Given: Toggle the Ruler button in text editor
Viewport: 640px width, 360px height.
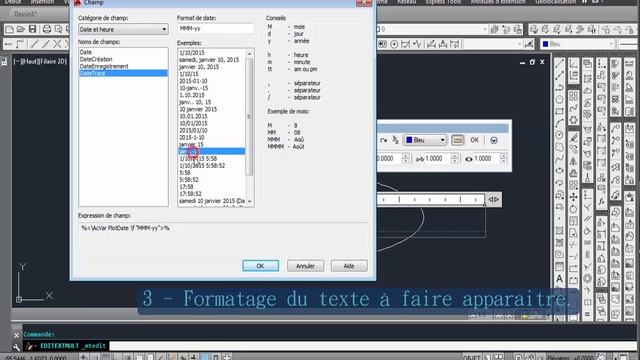Looking at the screenshot, I should tap(458, 140).
